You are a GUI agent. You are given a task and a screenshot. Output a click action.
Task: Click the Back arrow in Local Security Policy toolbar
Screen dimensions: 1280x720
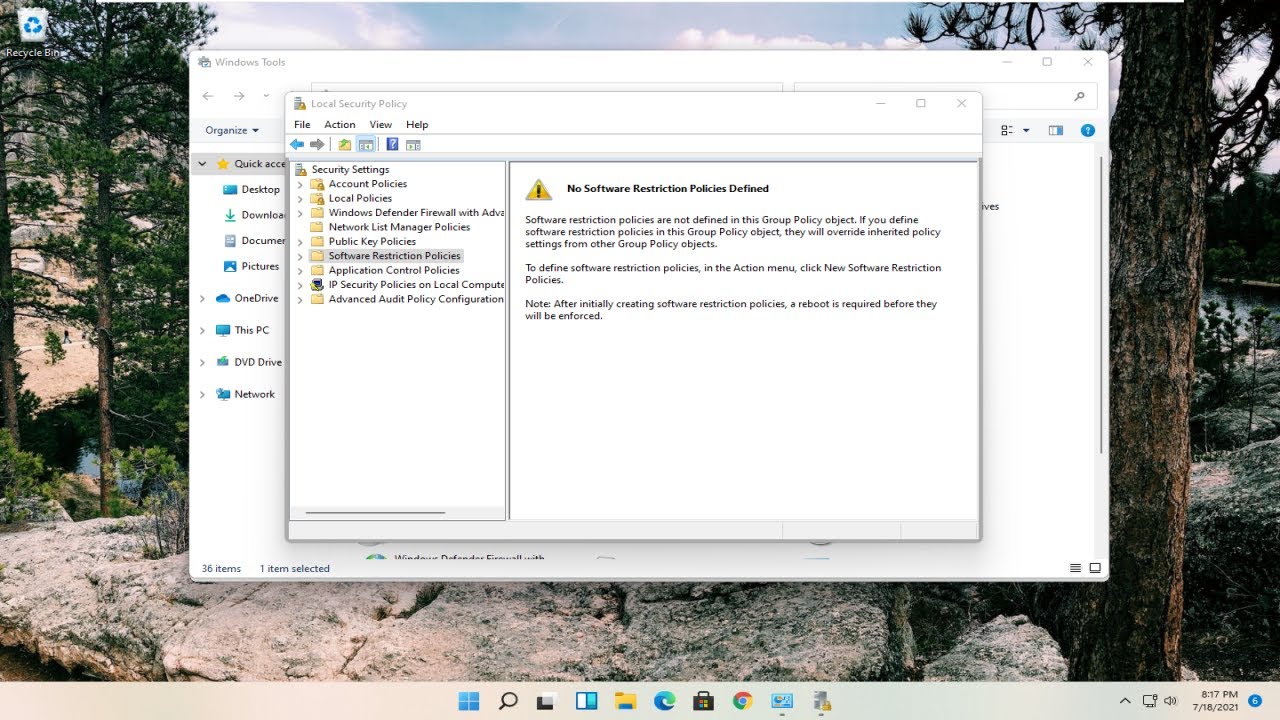pyautogui.click(x=297, y=144)
